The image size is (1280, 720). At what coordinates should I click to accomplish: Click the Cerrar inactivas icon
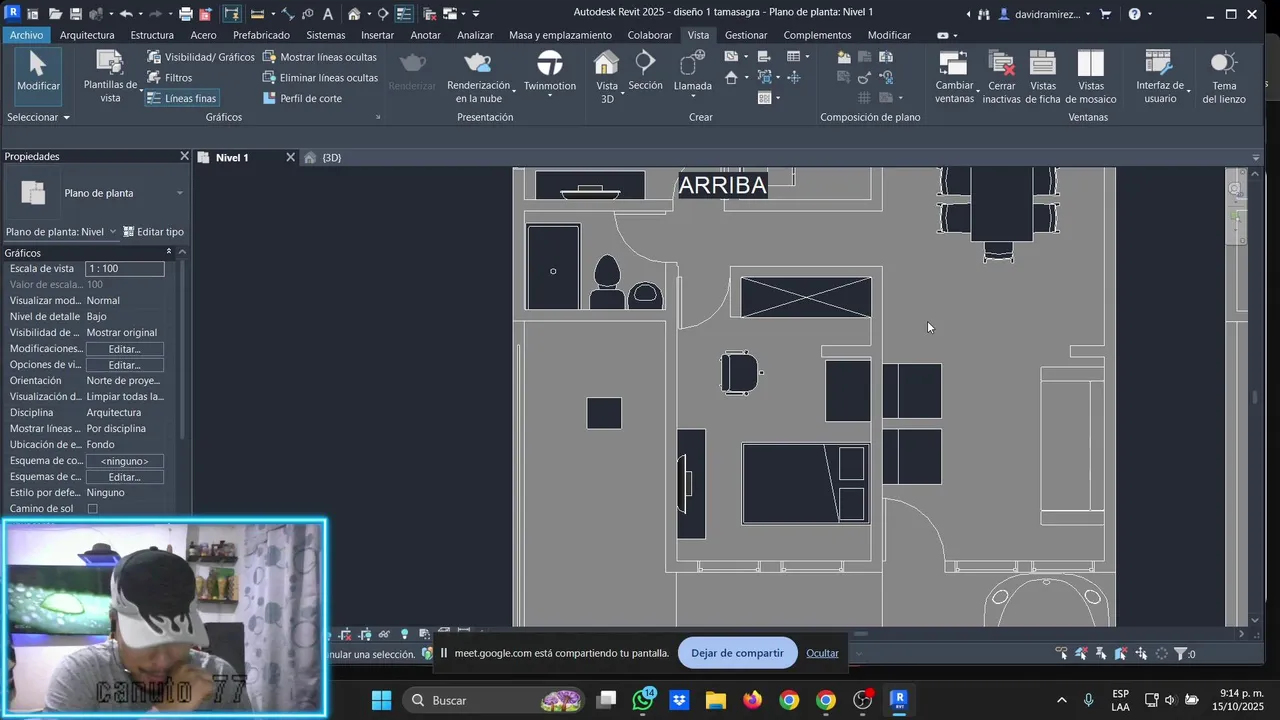coord(1001,77)
